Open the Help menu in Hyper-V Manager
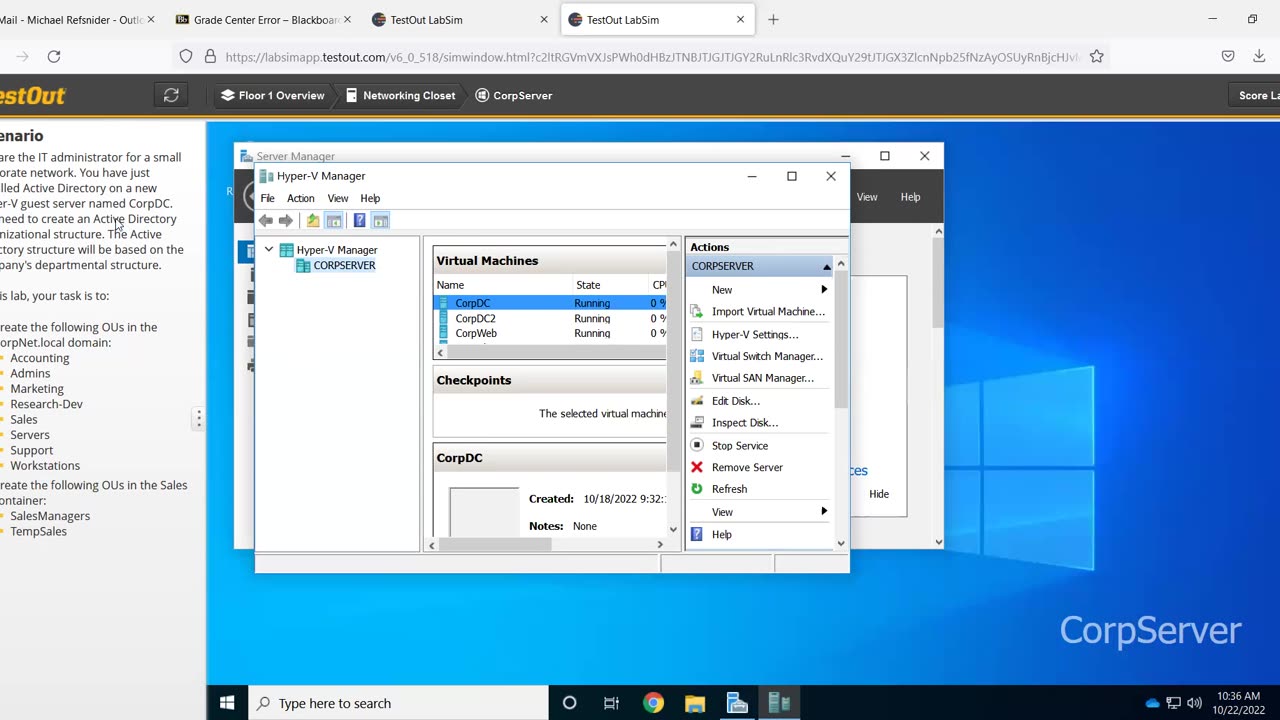 click(x=370, y=198)
